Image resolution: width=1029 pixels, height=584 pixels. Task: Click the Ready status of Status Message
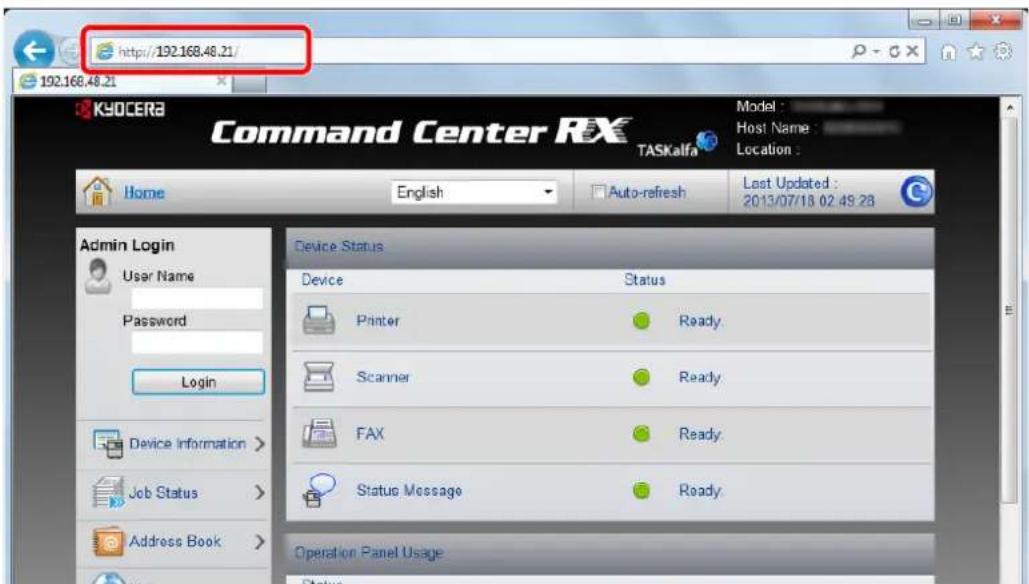coord(700,490)
